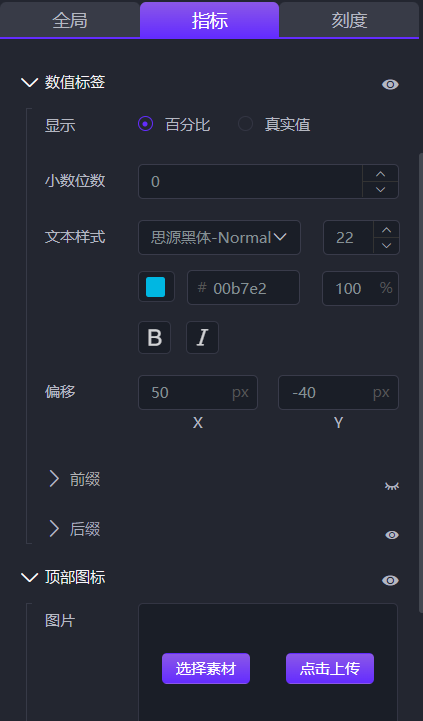Collapse the 数值标签 section

(x=29, y=83)
